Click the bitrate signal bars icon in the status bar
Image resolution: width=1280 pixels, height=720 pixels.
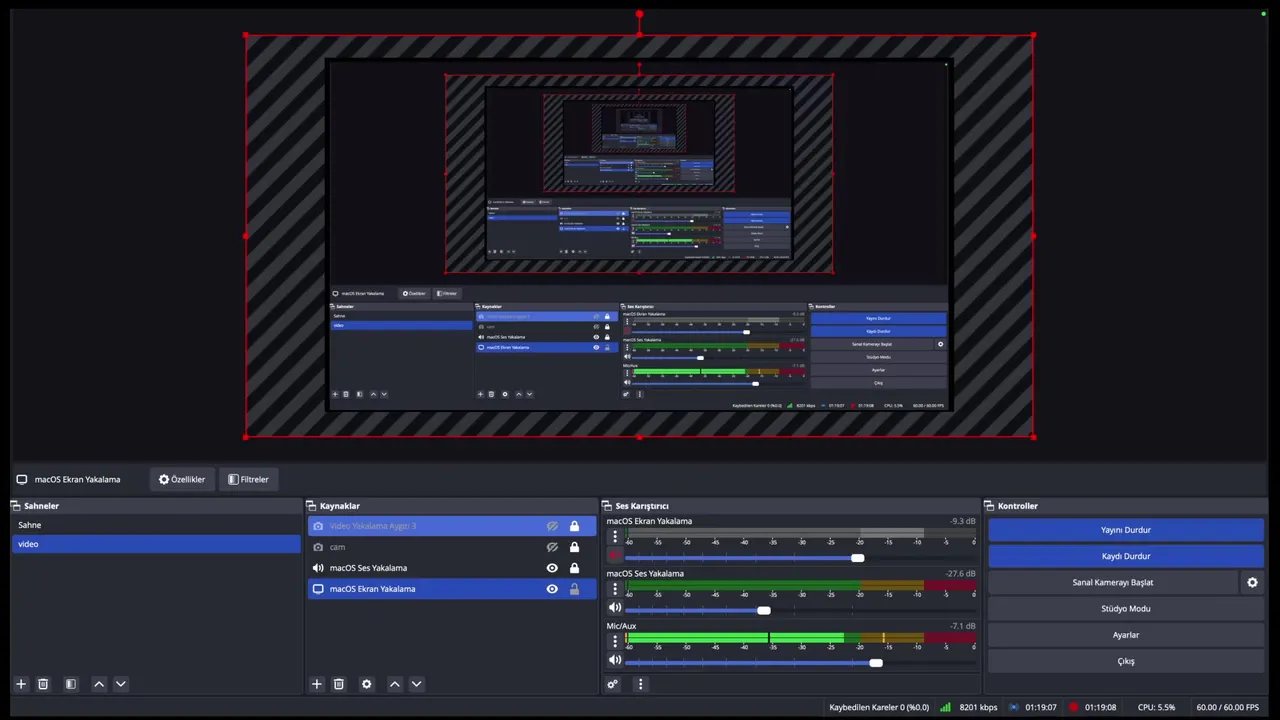945,707
